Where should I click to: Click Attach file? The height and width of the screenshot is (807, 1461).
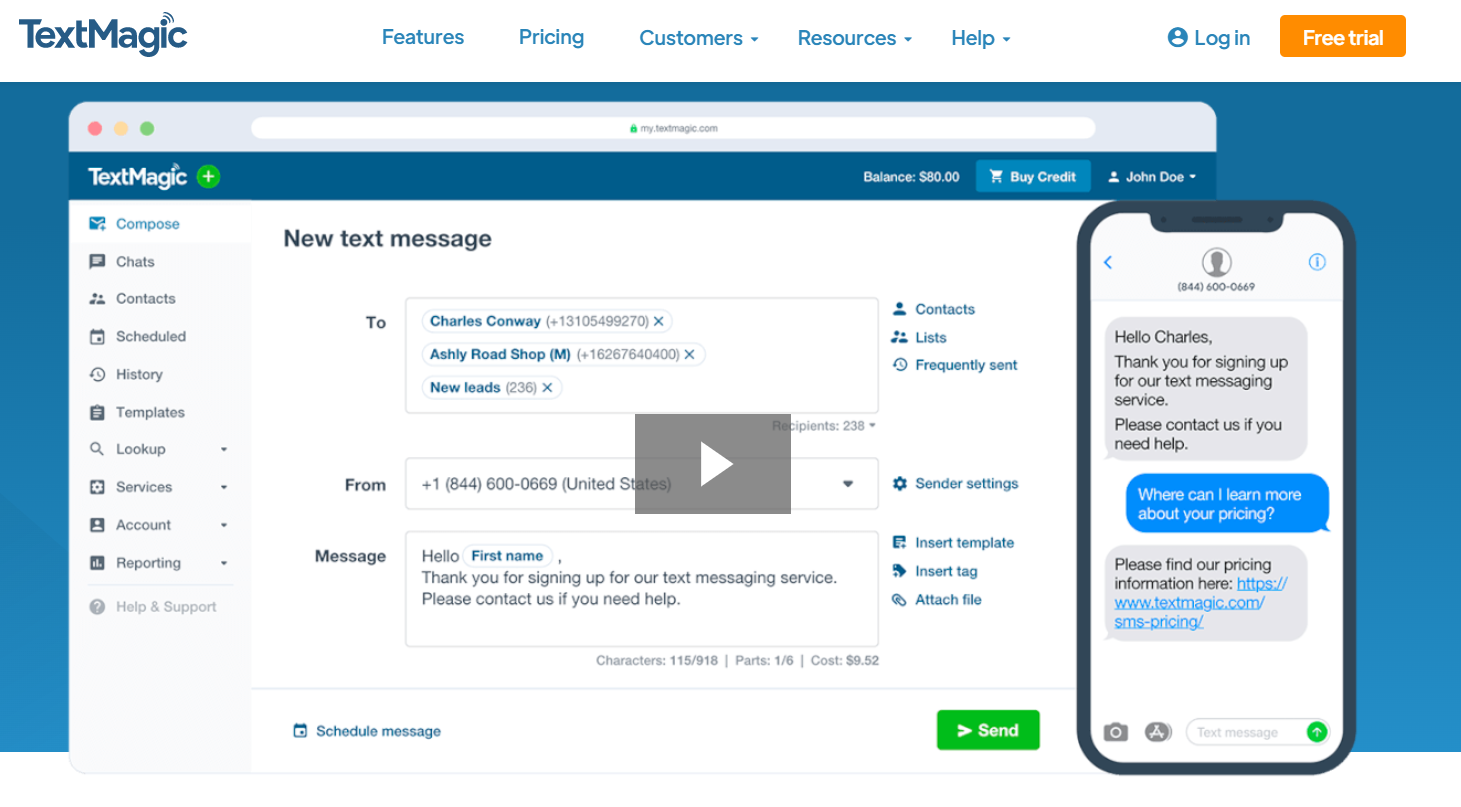pos(937,600)
